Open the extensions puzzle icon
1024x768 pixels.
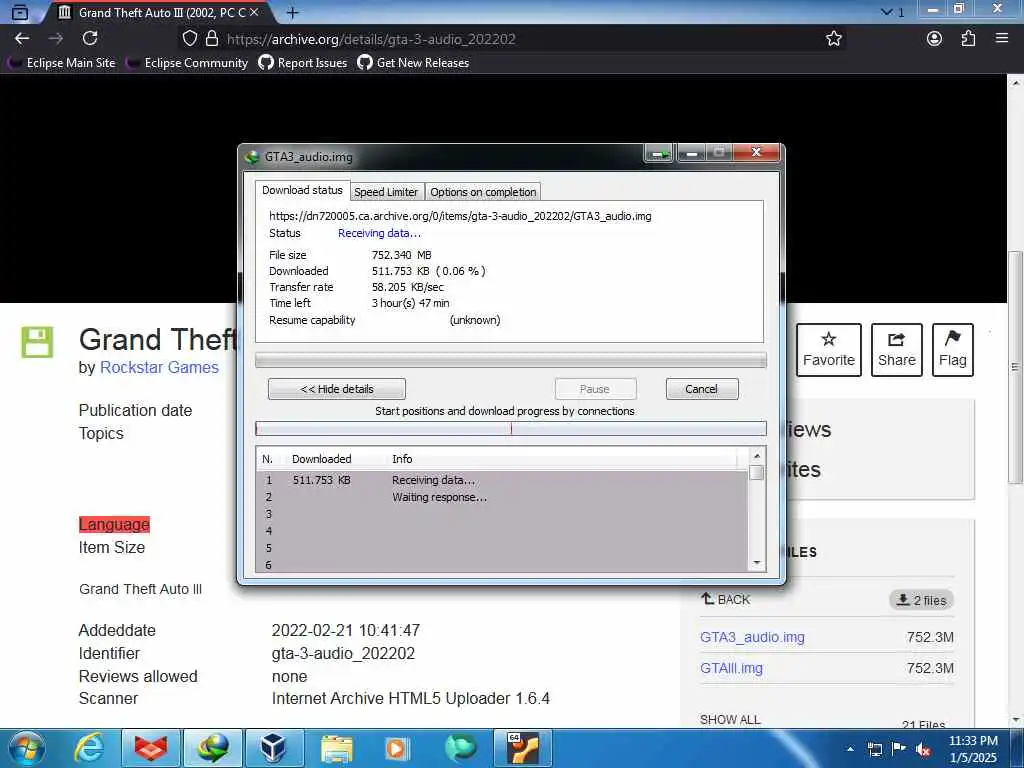968,39
